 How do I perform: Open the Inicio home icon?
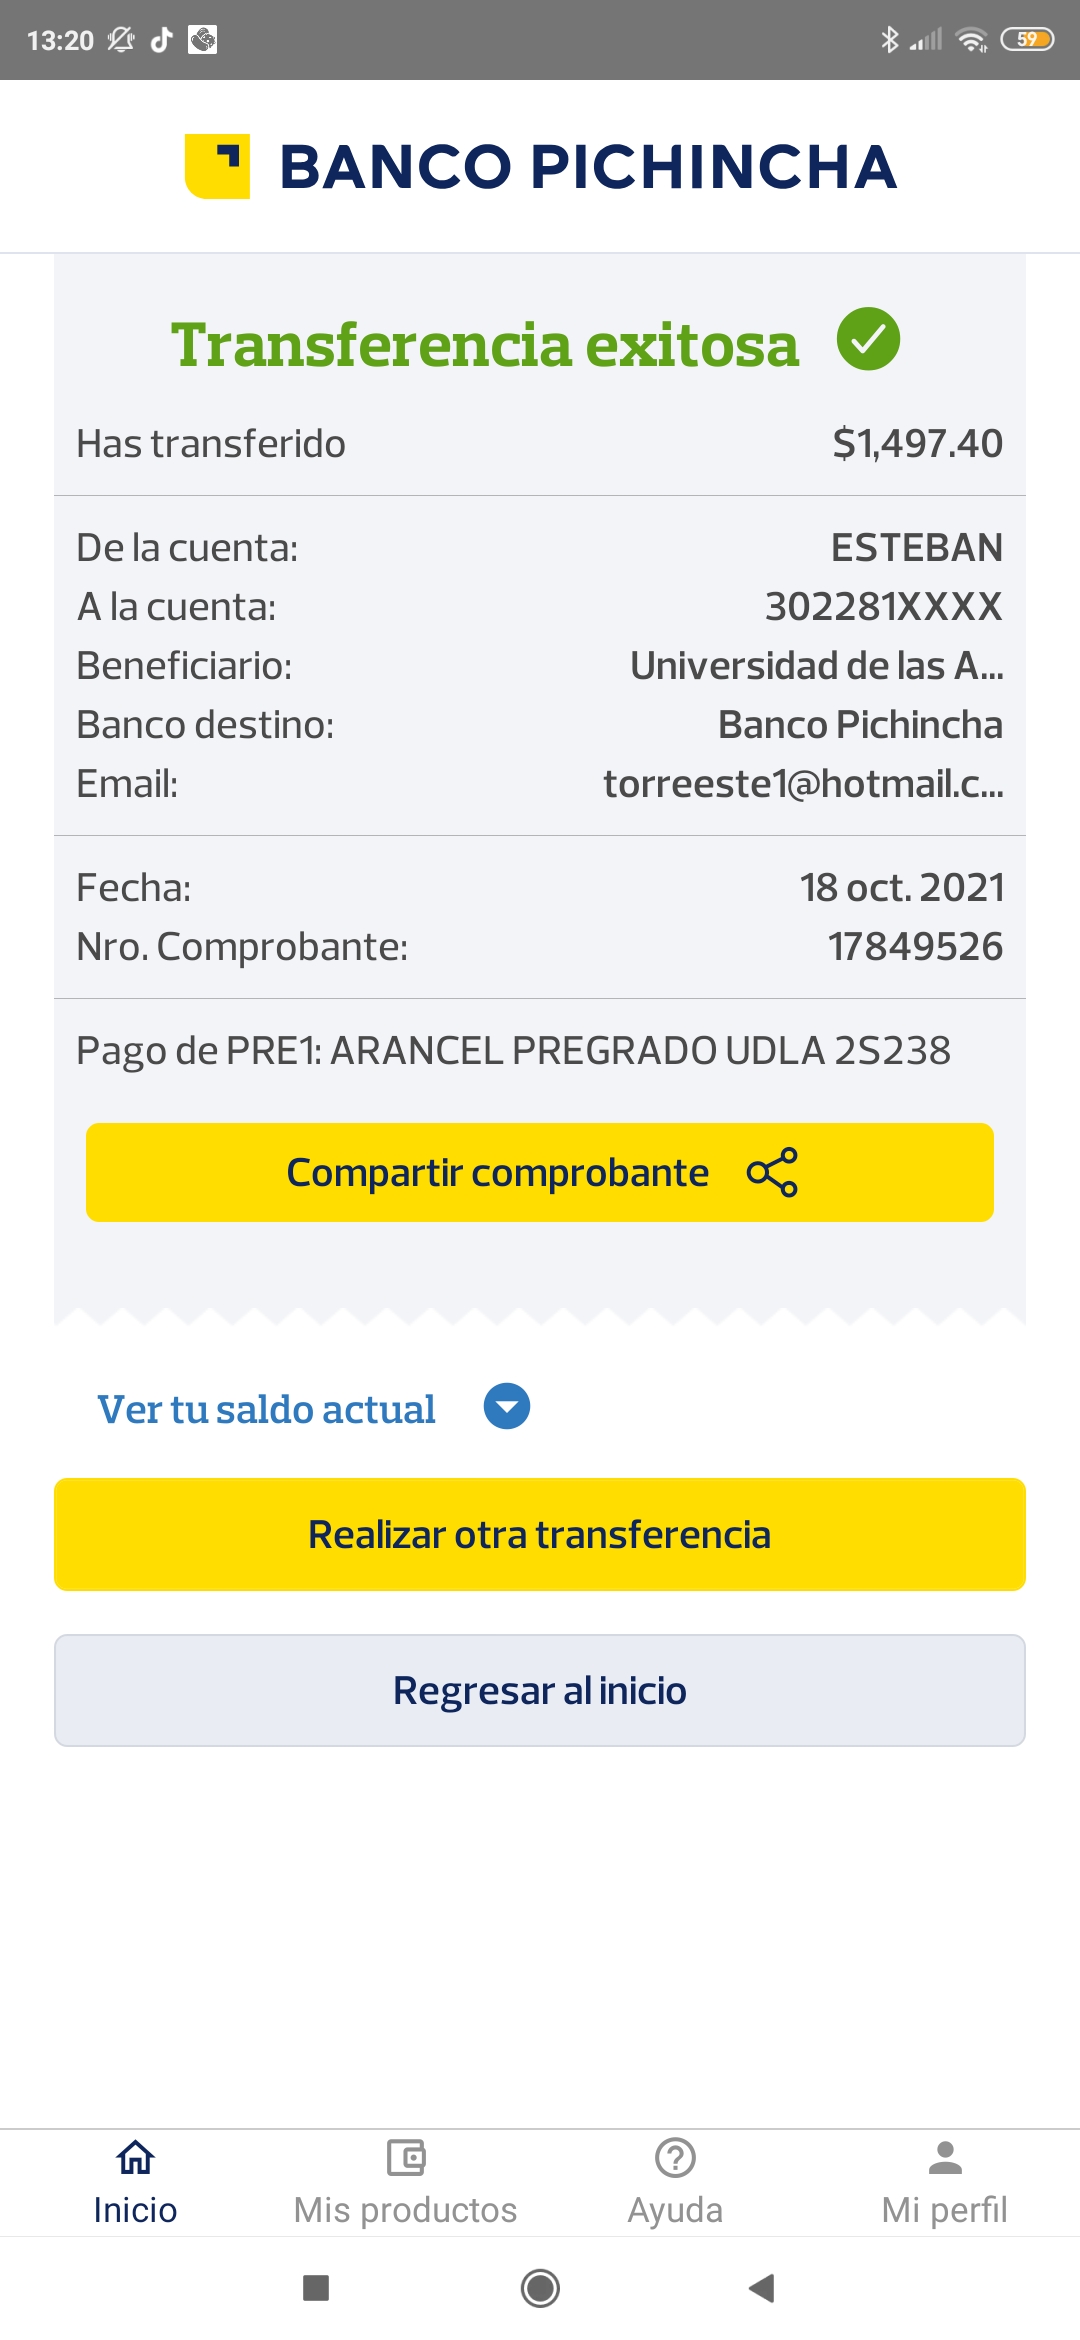[x=135, y=2158]
